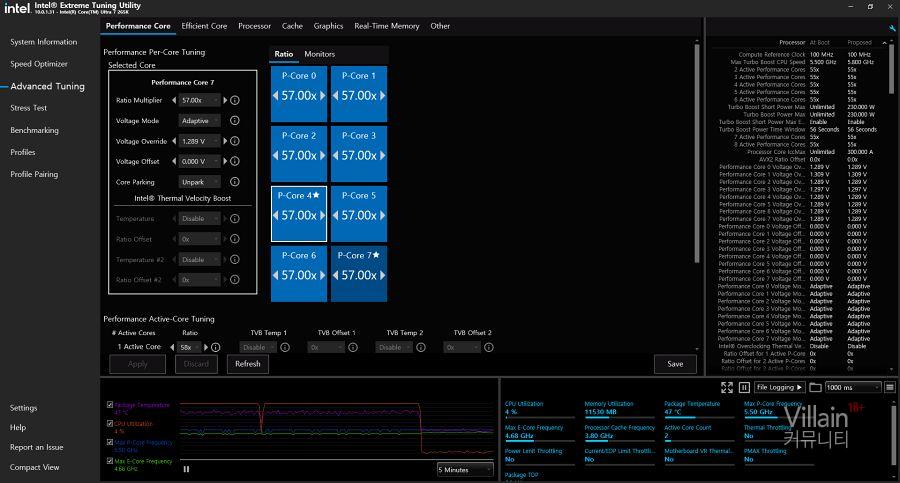Image resolution: width=900 pixels, height=483 pixels.
Task: Click the Core Parking info icon
Action: coord(235,182)
